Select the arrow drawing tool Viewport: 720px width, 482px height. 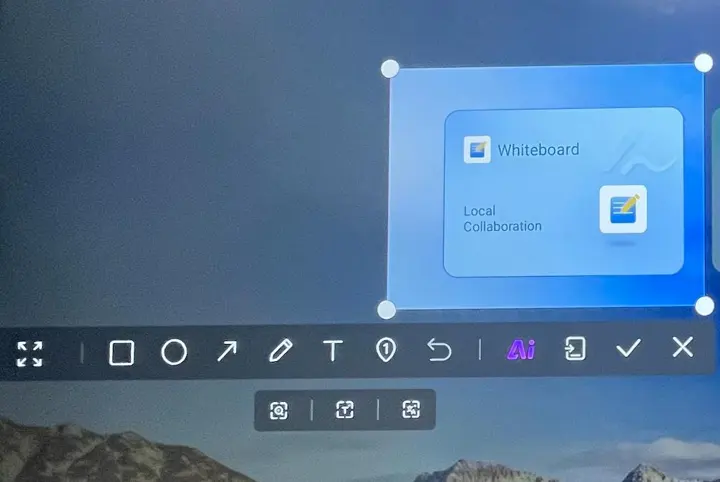point(227,351)
